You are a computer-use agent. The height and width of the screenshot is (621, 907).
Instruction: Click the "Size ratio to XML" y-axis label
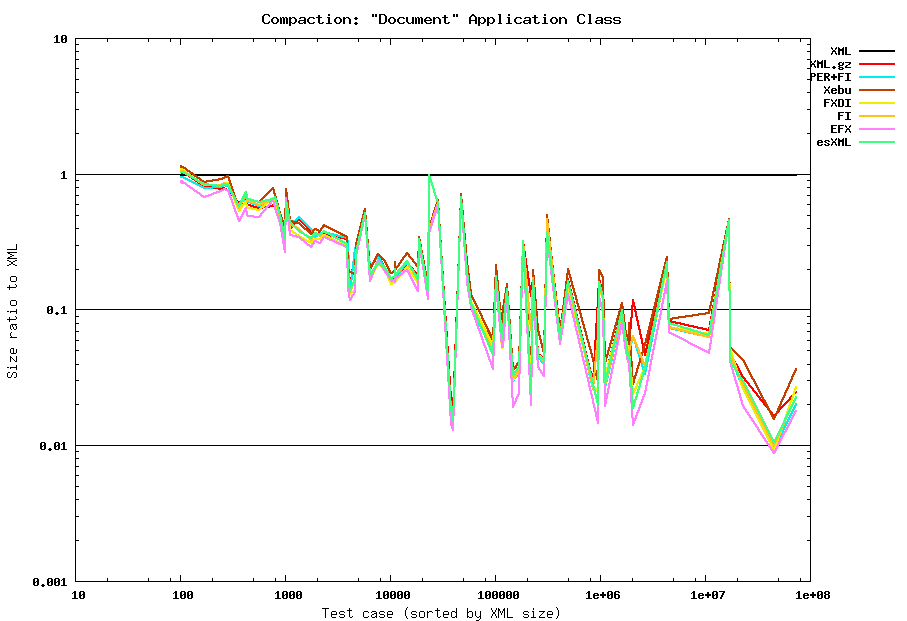coord(13,310)
